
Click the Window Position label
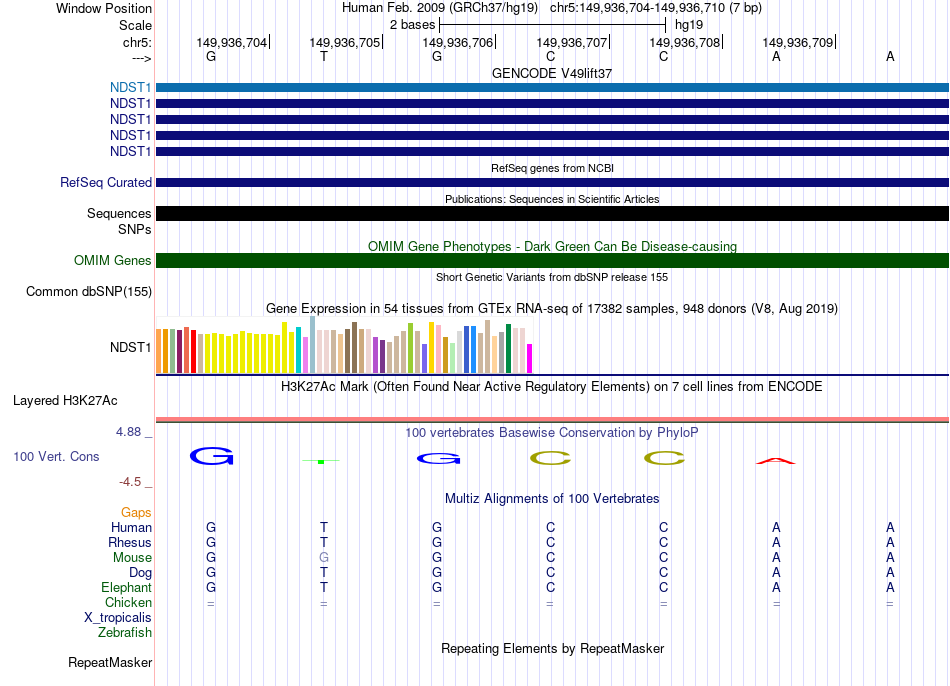coord(104,8)
